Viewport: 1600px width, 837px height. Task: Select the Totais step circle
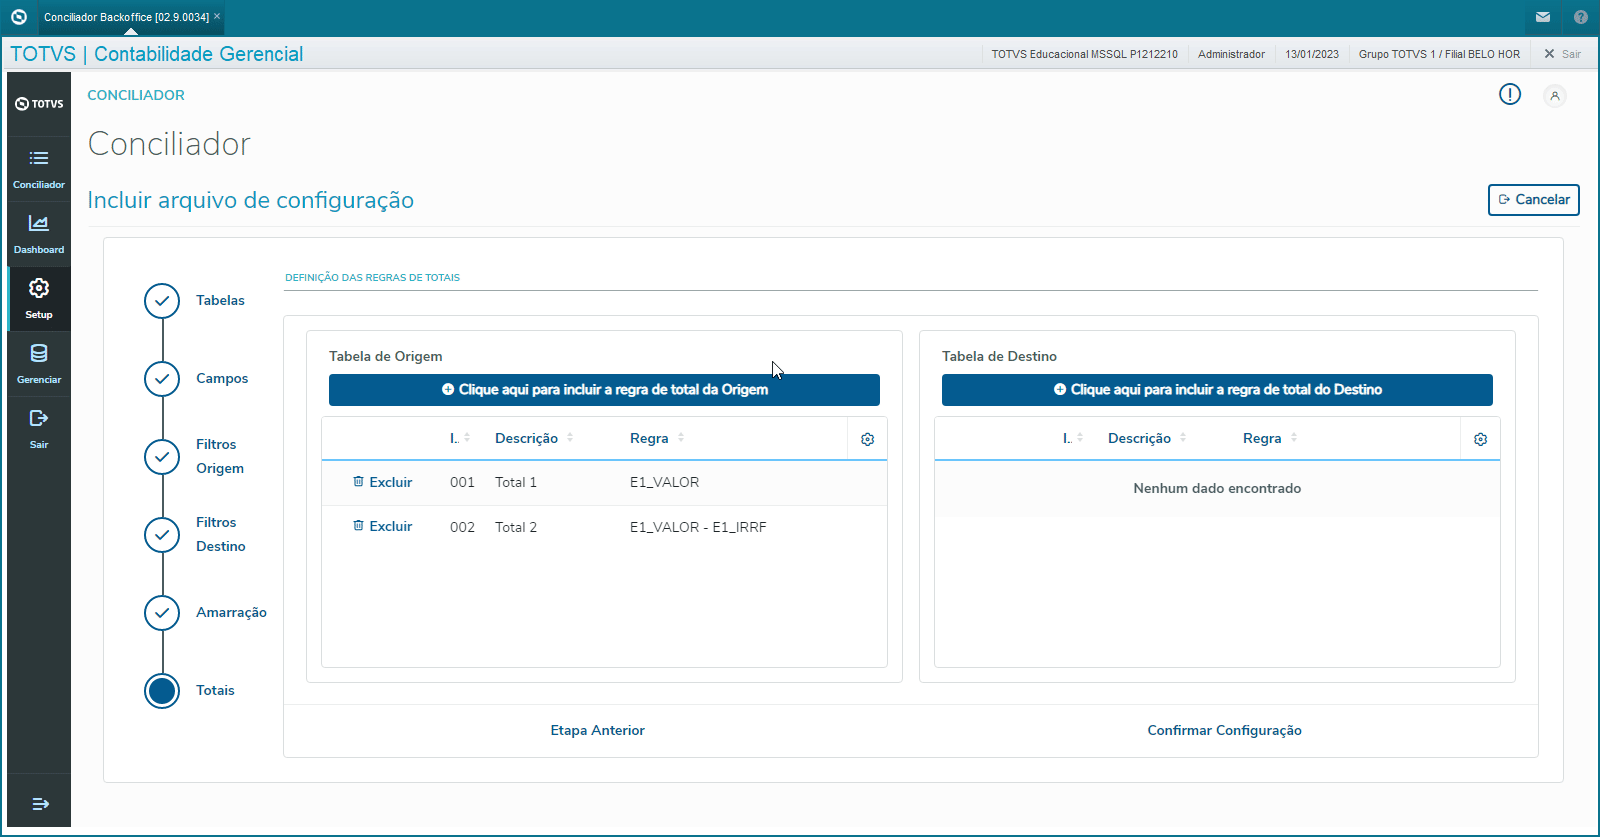(x=162, y=691)
